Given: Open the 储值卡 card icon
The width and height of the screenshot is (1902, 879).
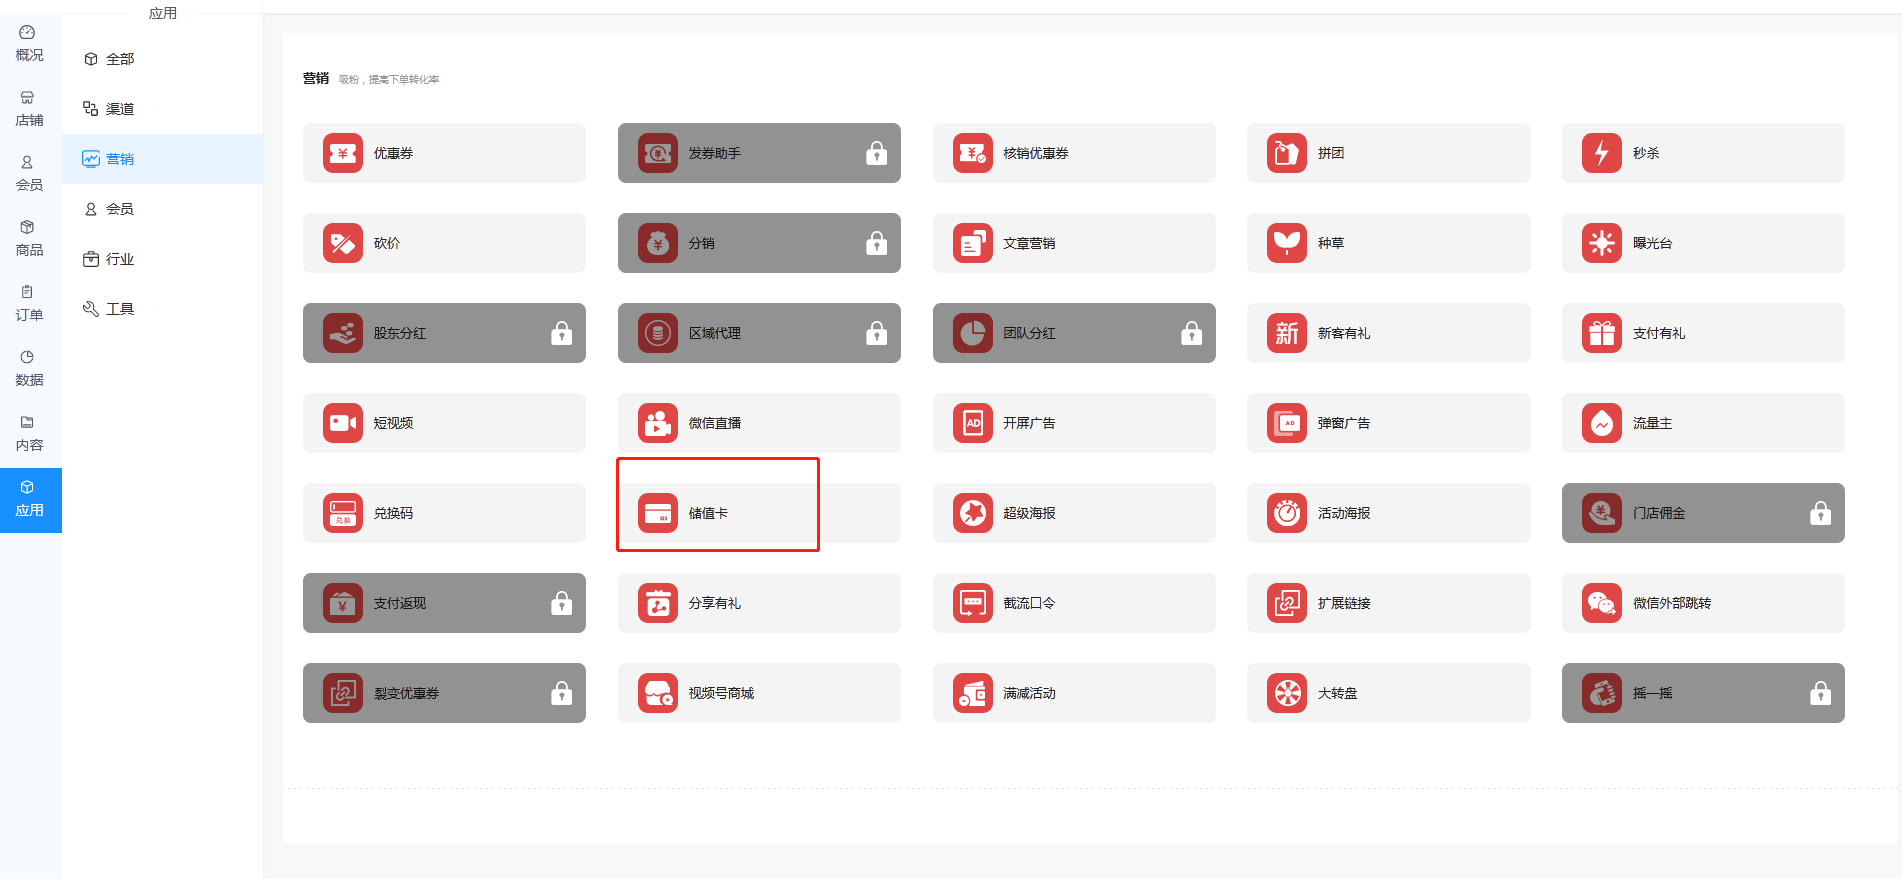Looking at the screenshot, I should coord(658,513).
